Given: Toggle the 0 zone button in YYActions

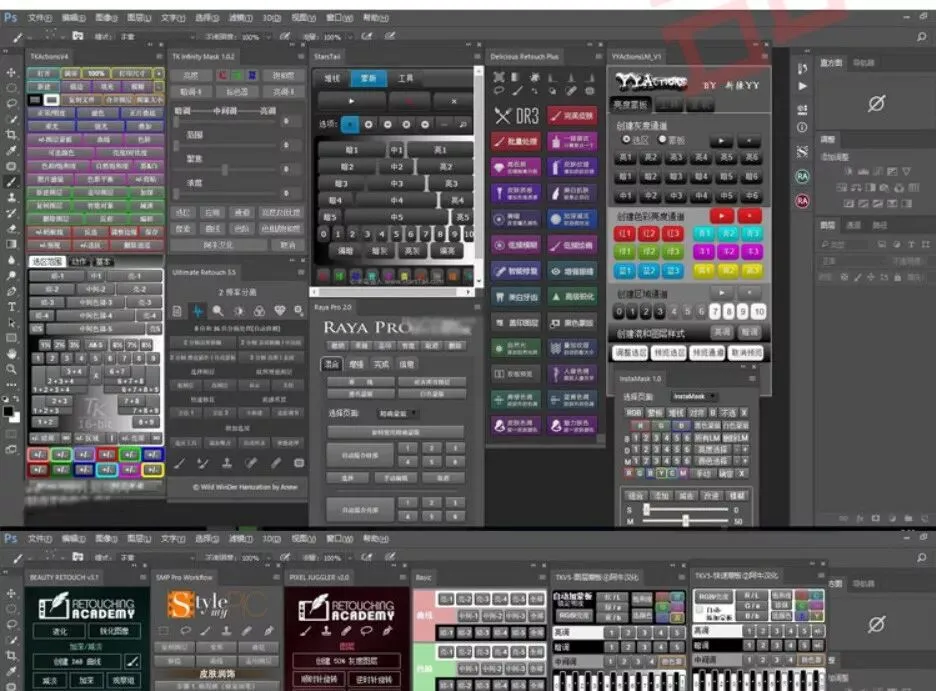Looking at the screenshot, I should pyautogui.click(x=619, y=311).
